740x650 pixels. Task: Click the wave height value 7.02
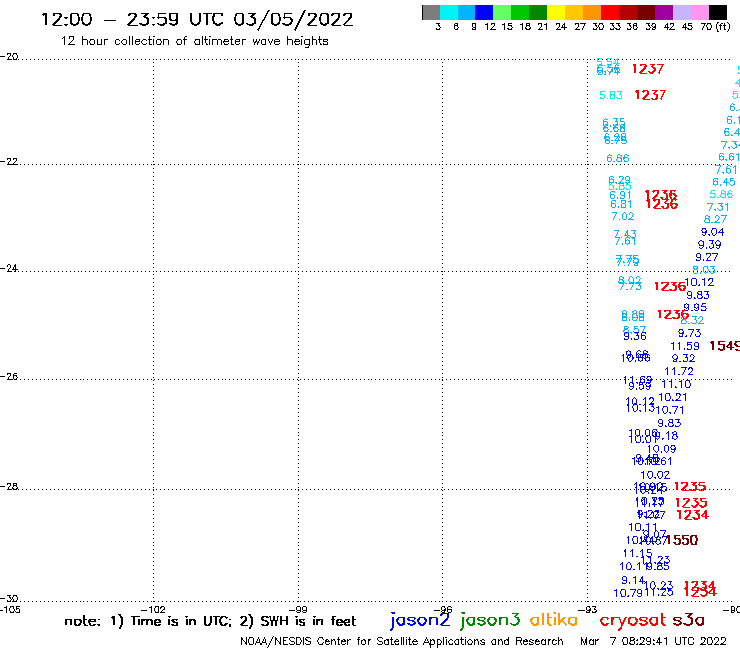pos(623,217)
